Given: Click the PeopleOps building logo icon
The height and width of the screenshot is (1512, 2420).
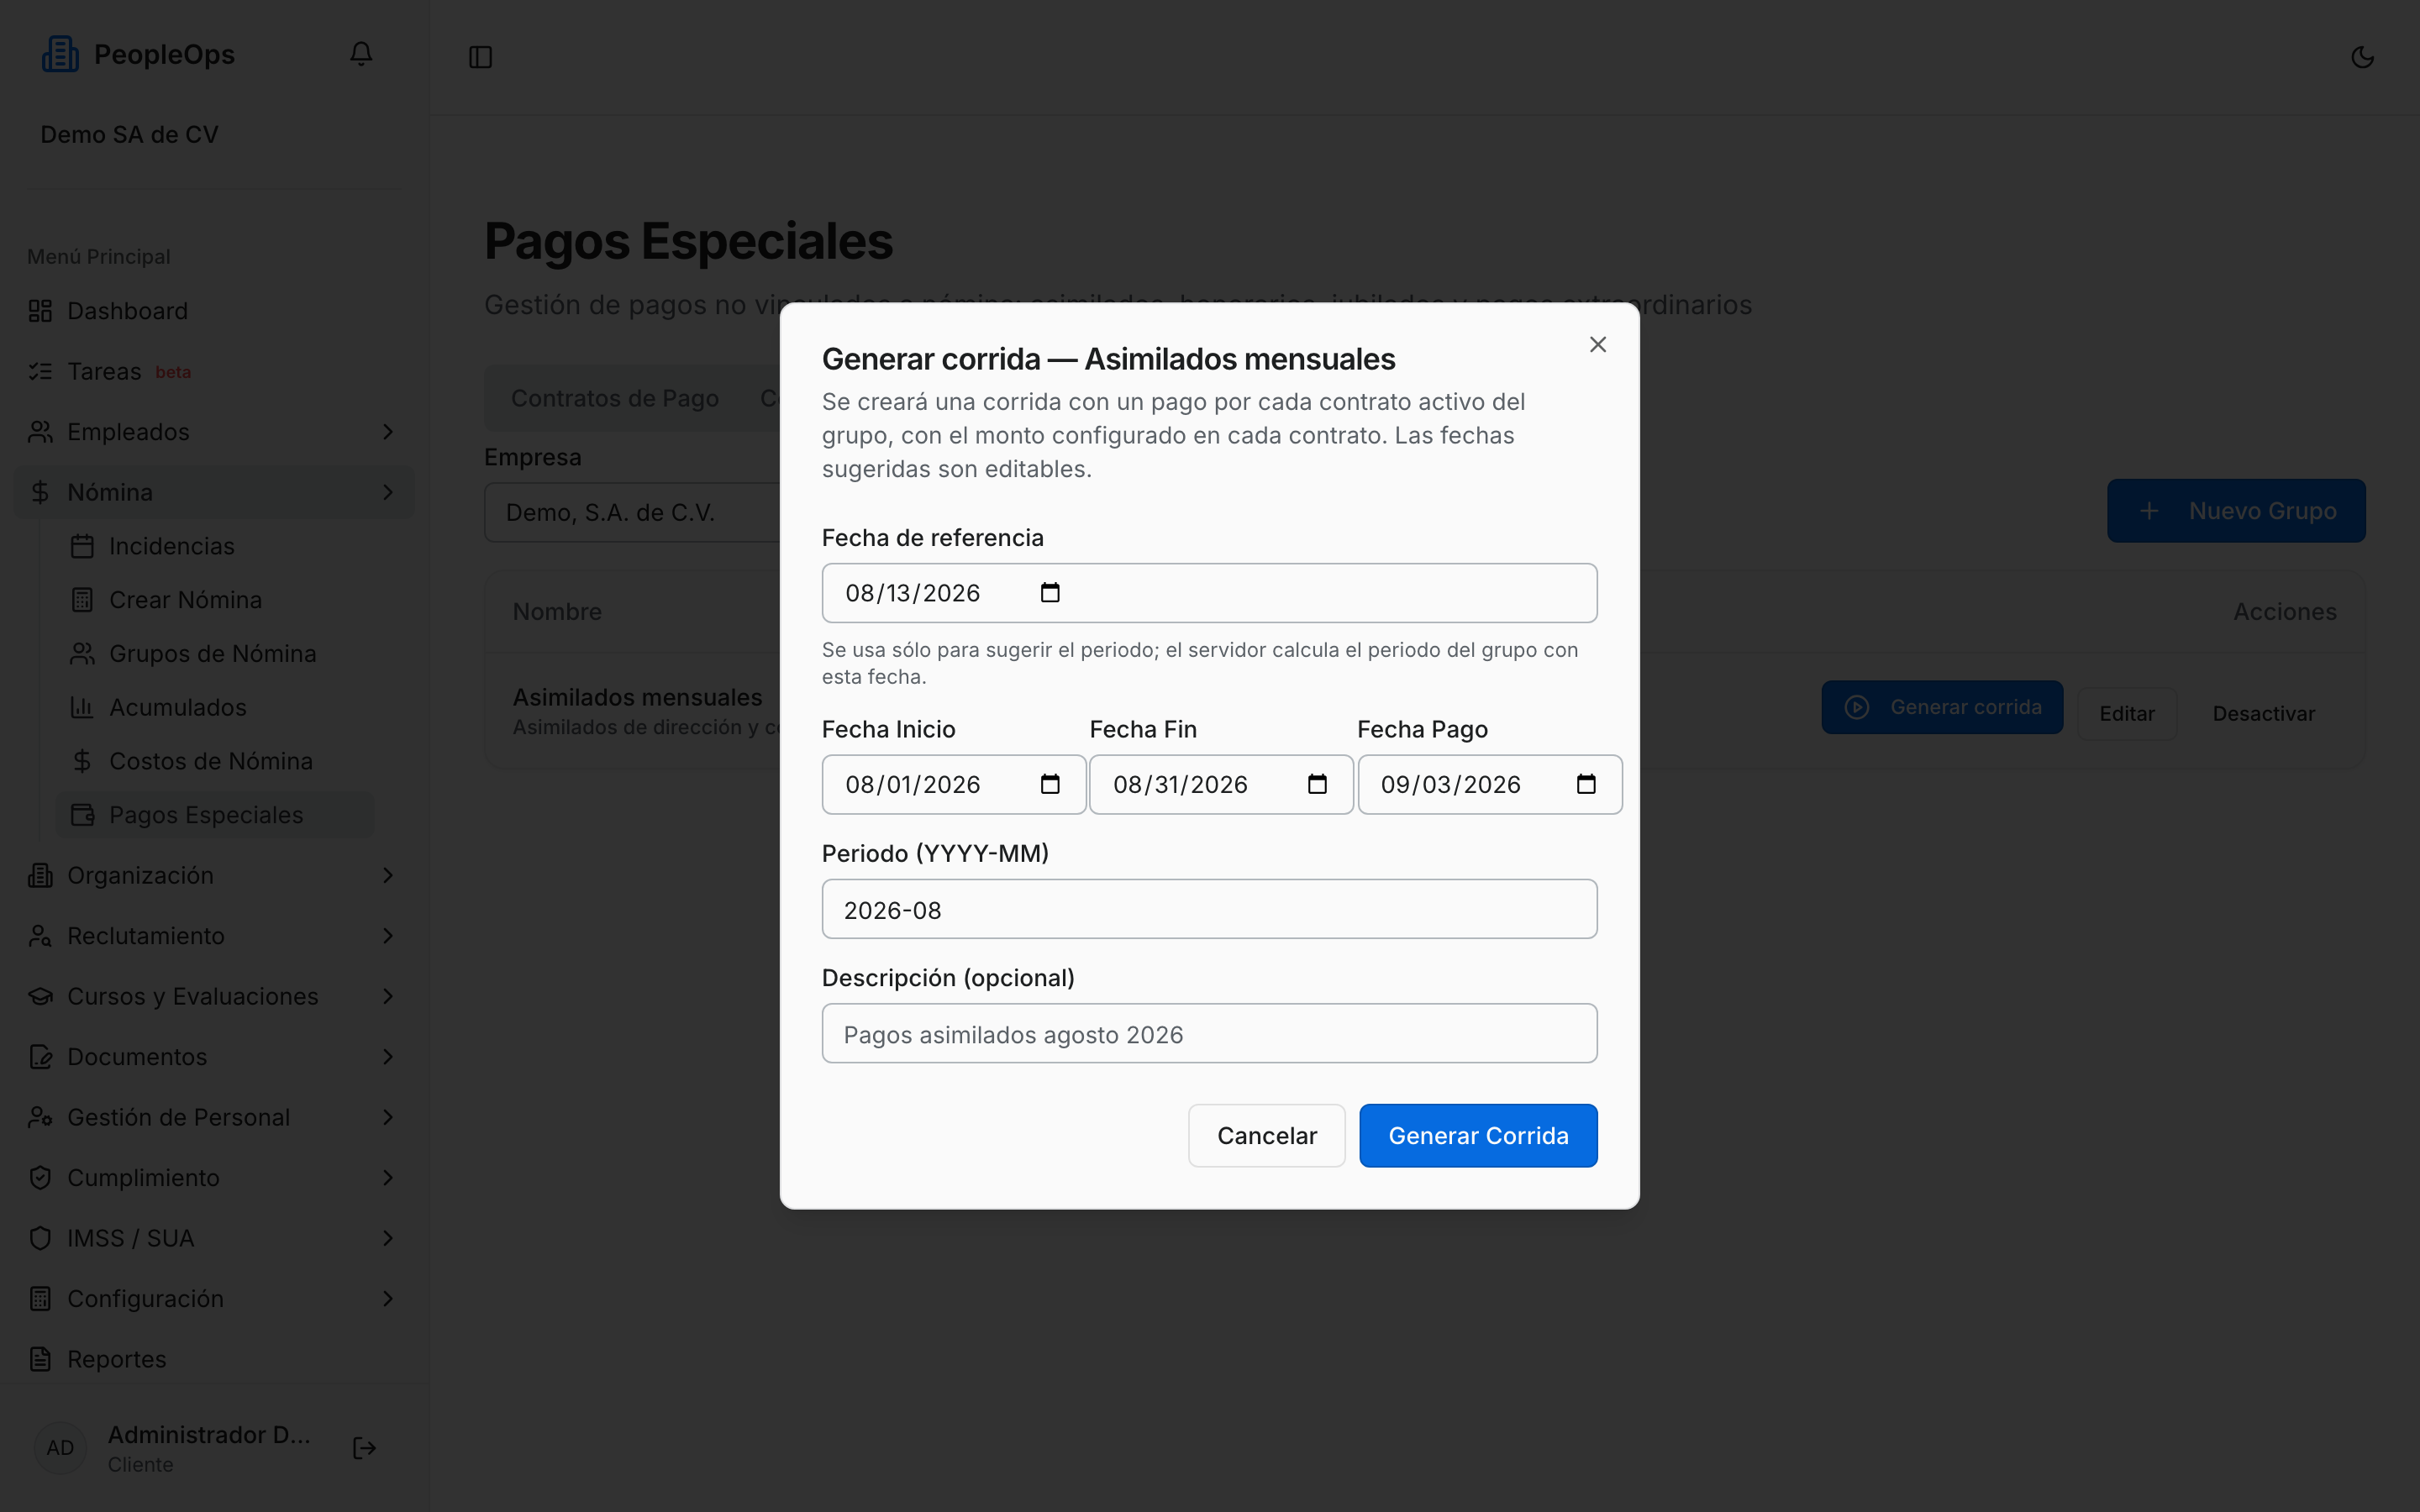Looking at the screenshot, I should [60, 54].
